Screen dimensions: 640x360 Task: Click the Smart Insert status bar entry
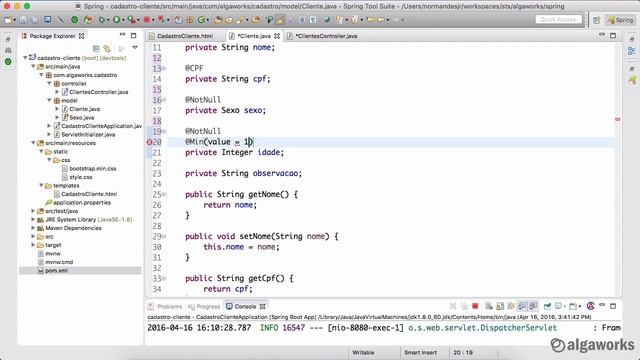[x=420, y=352]
